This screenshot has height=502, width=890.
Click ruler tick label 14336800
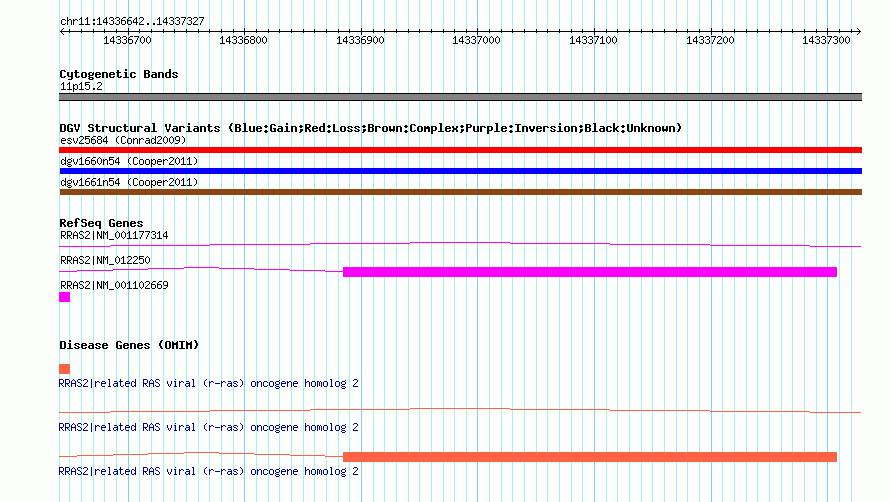click(x=243, y=40)
